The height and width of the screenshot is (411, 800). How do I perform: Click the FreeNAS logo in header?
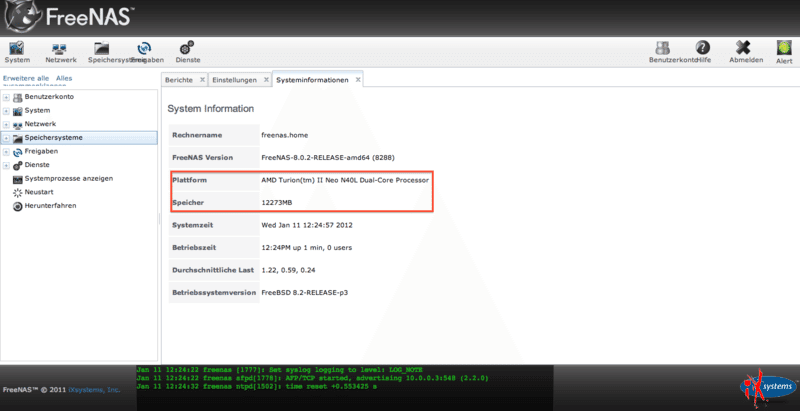pos(71,18)
